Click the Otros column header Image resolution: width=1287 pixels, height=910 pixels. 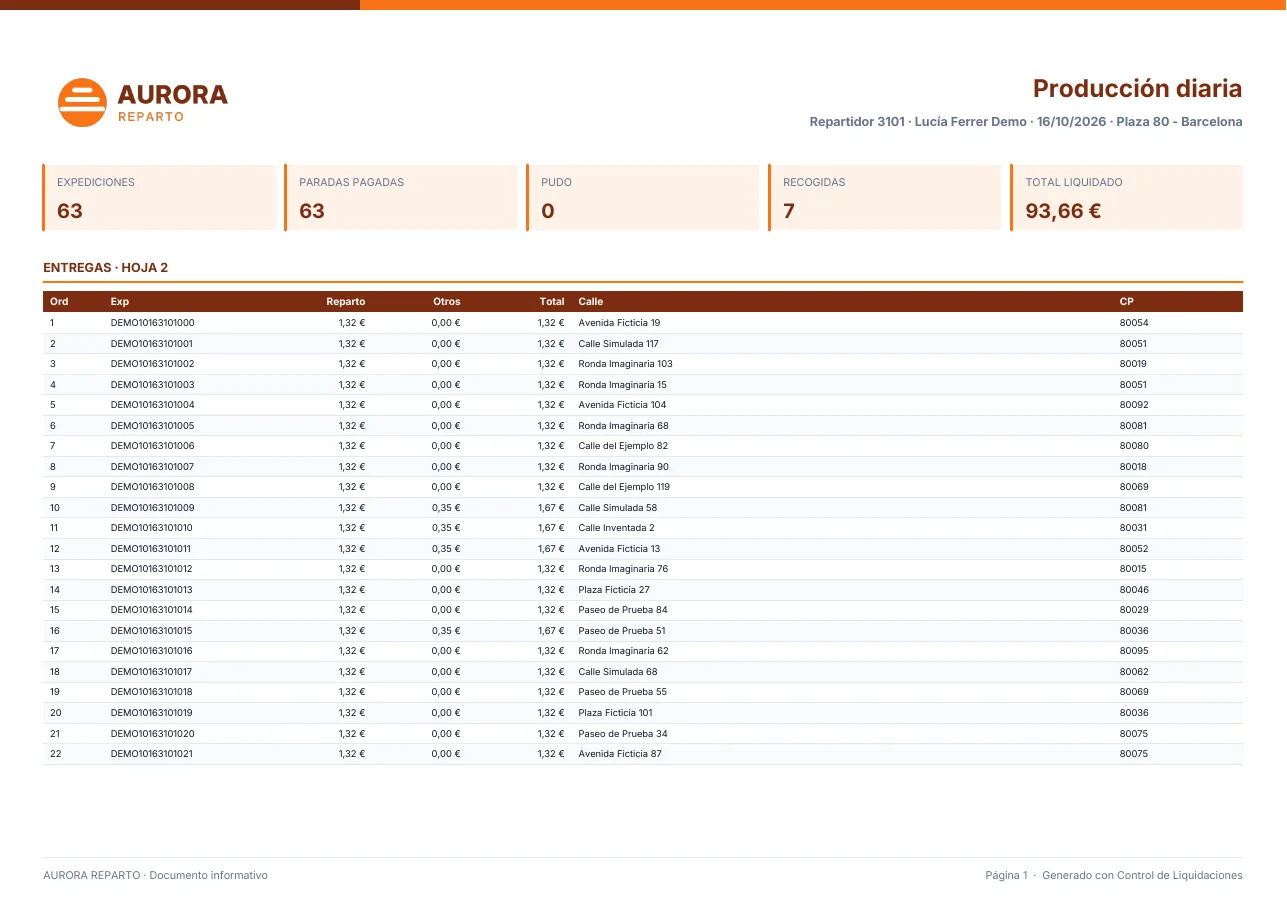[x=447, y=301]
